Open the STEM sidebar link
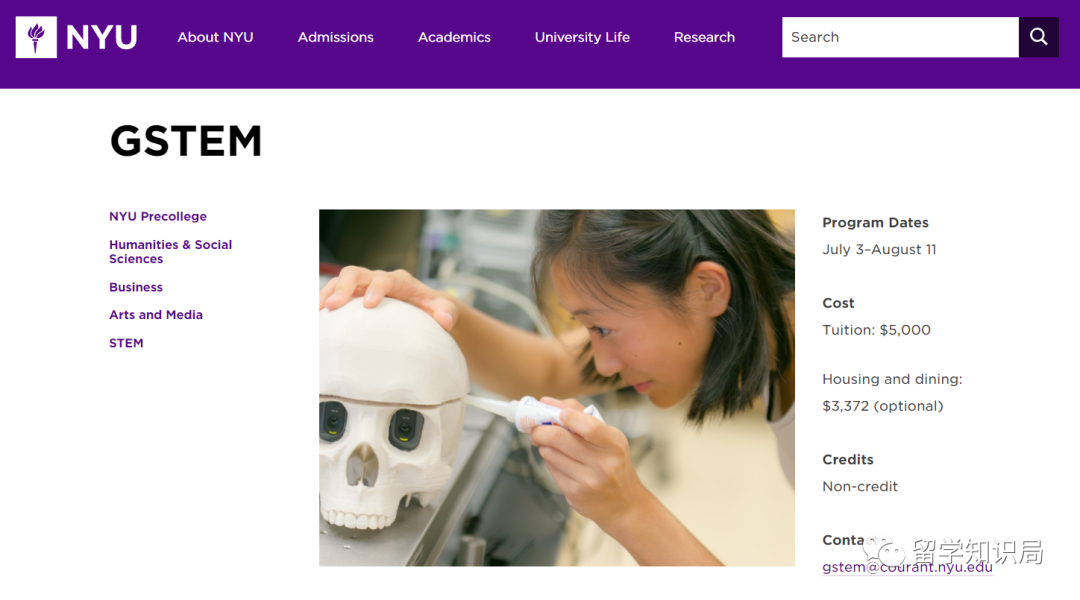Viewport: 1080px width, 600px height. coord(126,343)
